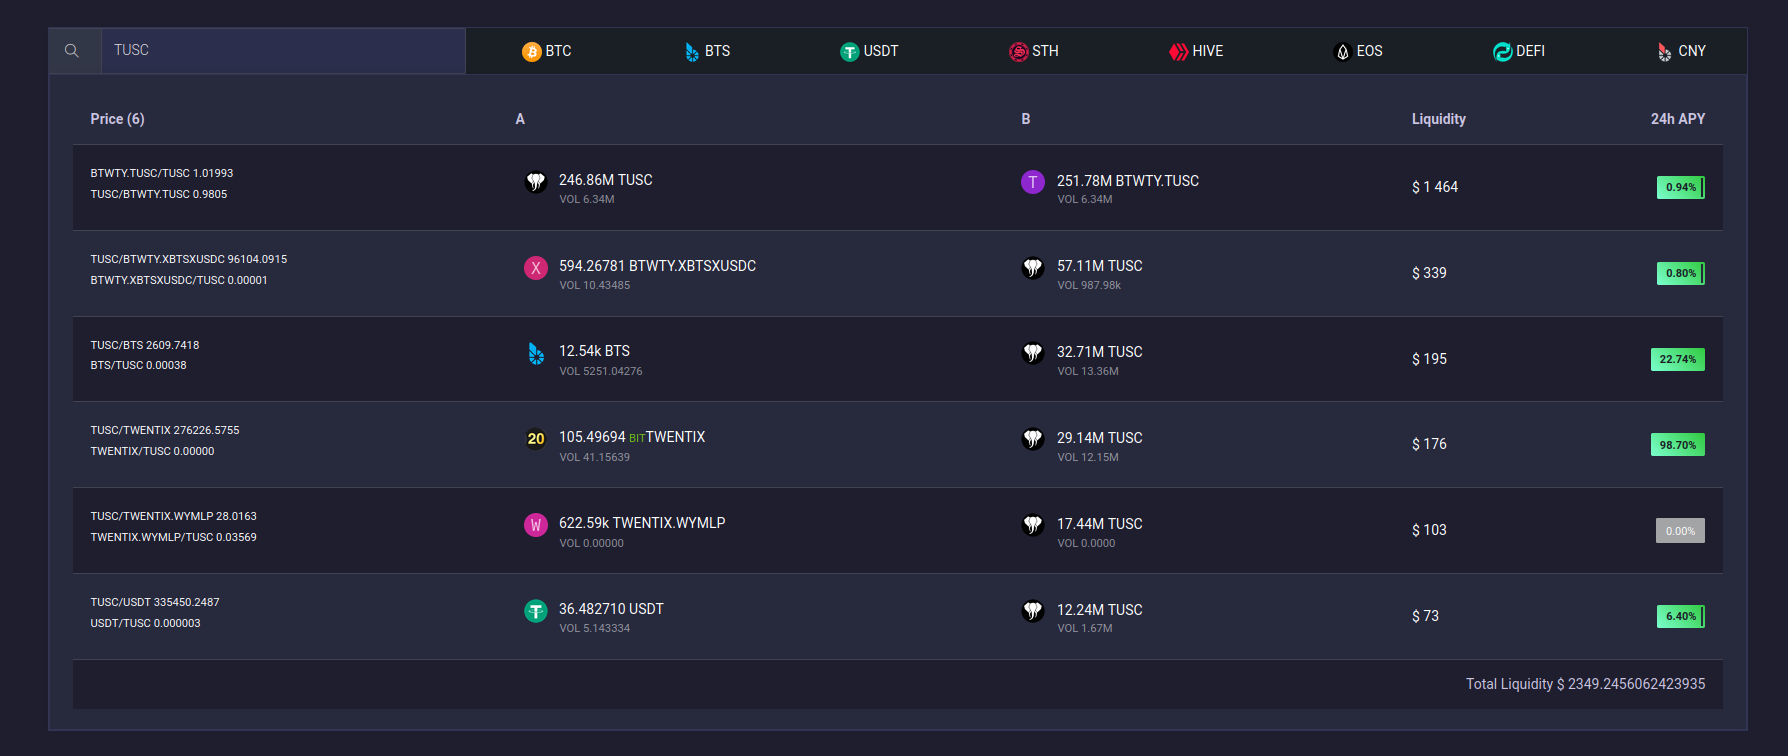This screenshot has height=756, width=1788.
Task: Click the TUSC icon beside 29.14M TUSC
Action: pyautogui.click(x=1033, y=439)
